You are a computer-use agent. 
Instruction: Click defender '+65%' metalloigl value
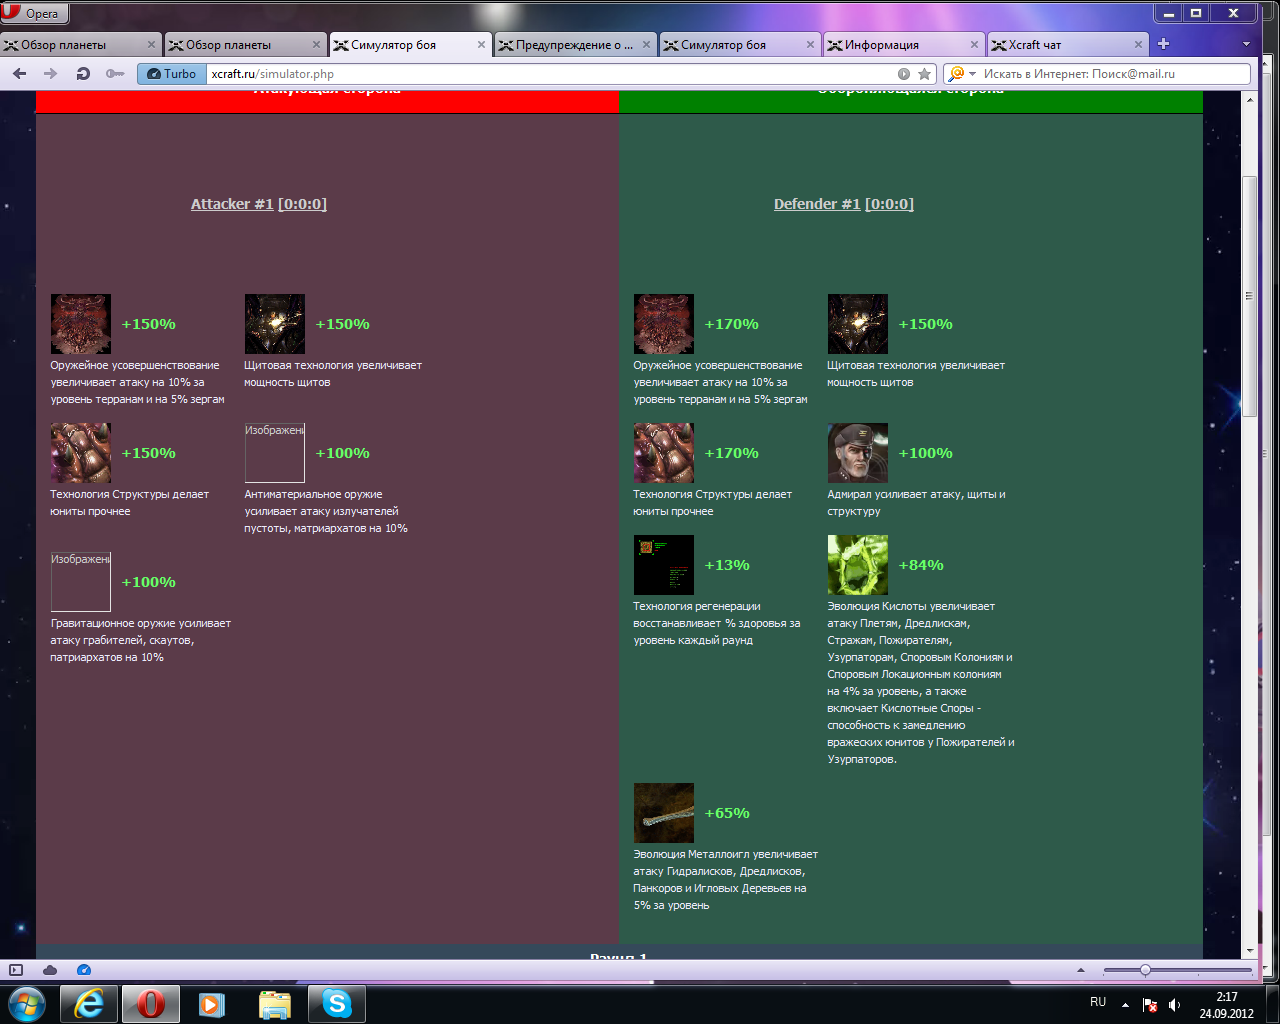[x=727, y=813]
